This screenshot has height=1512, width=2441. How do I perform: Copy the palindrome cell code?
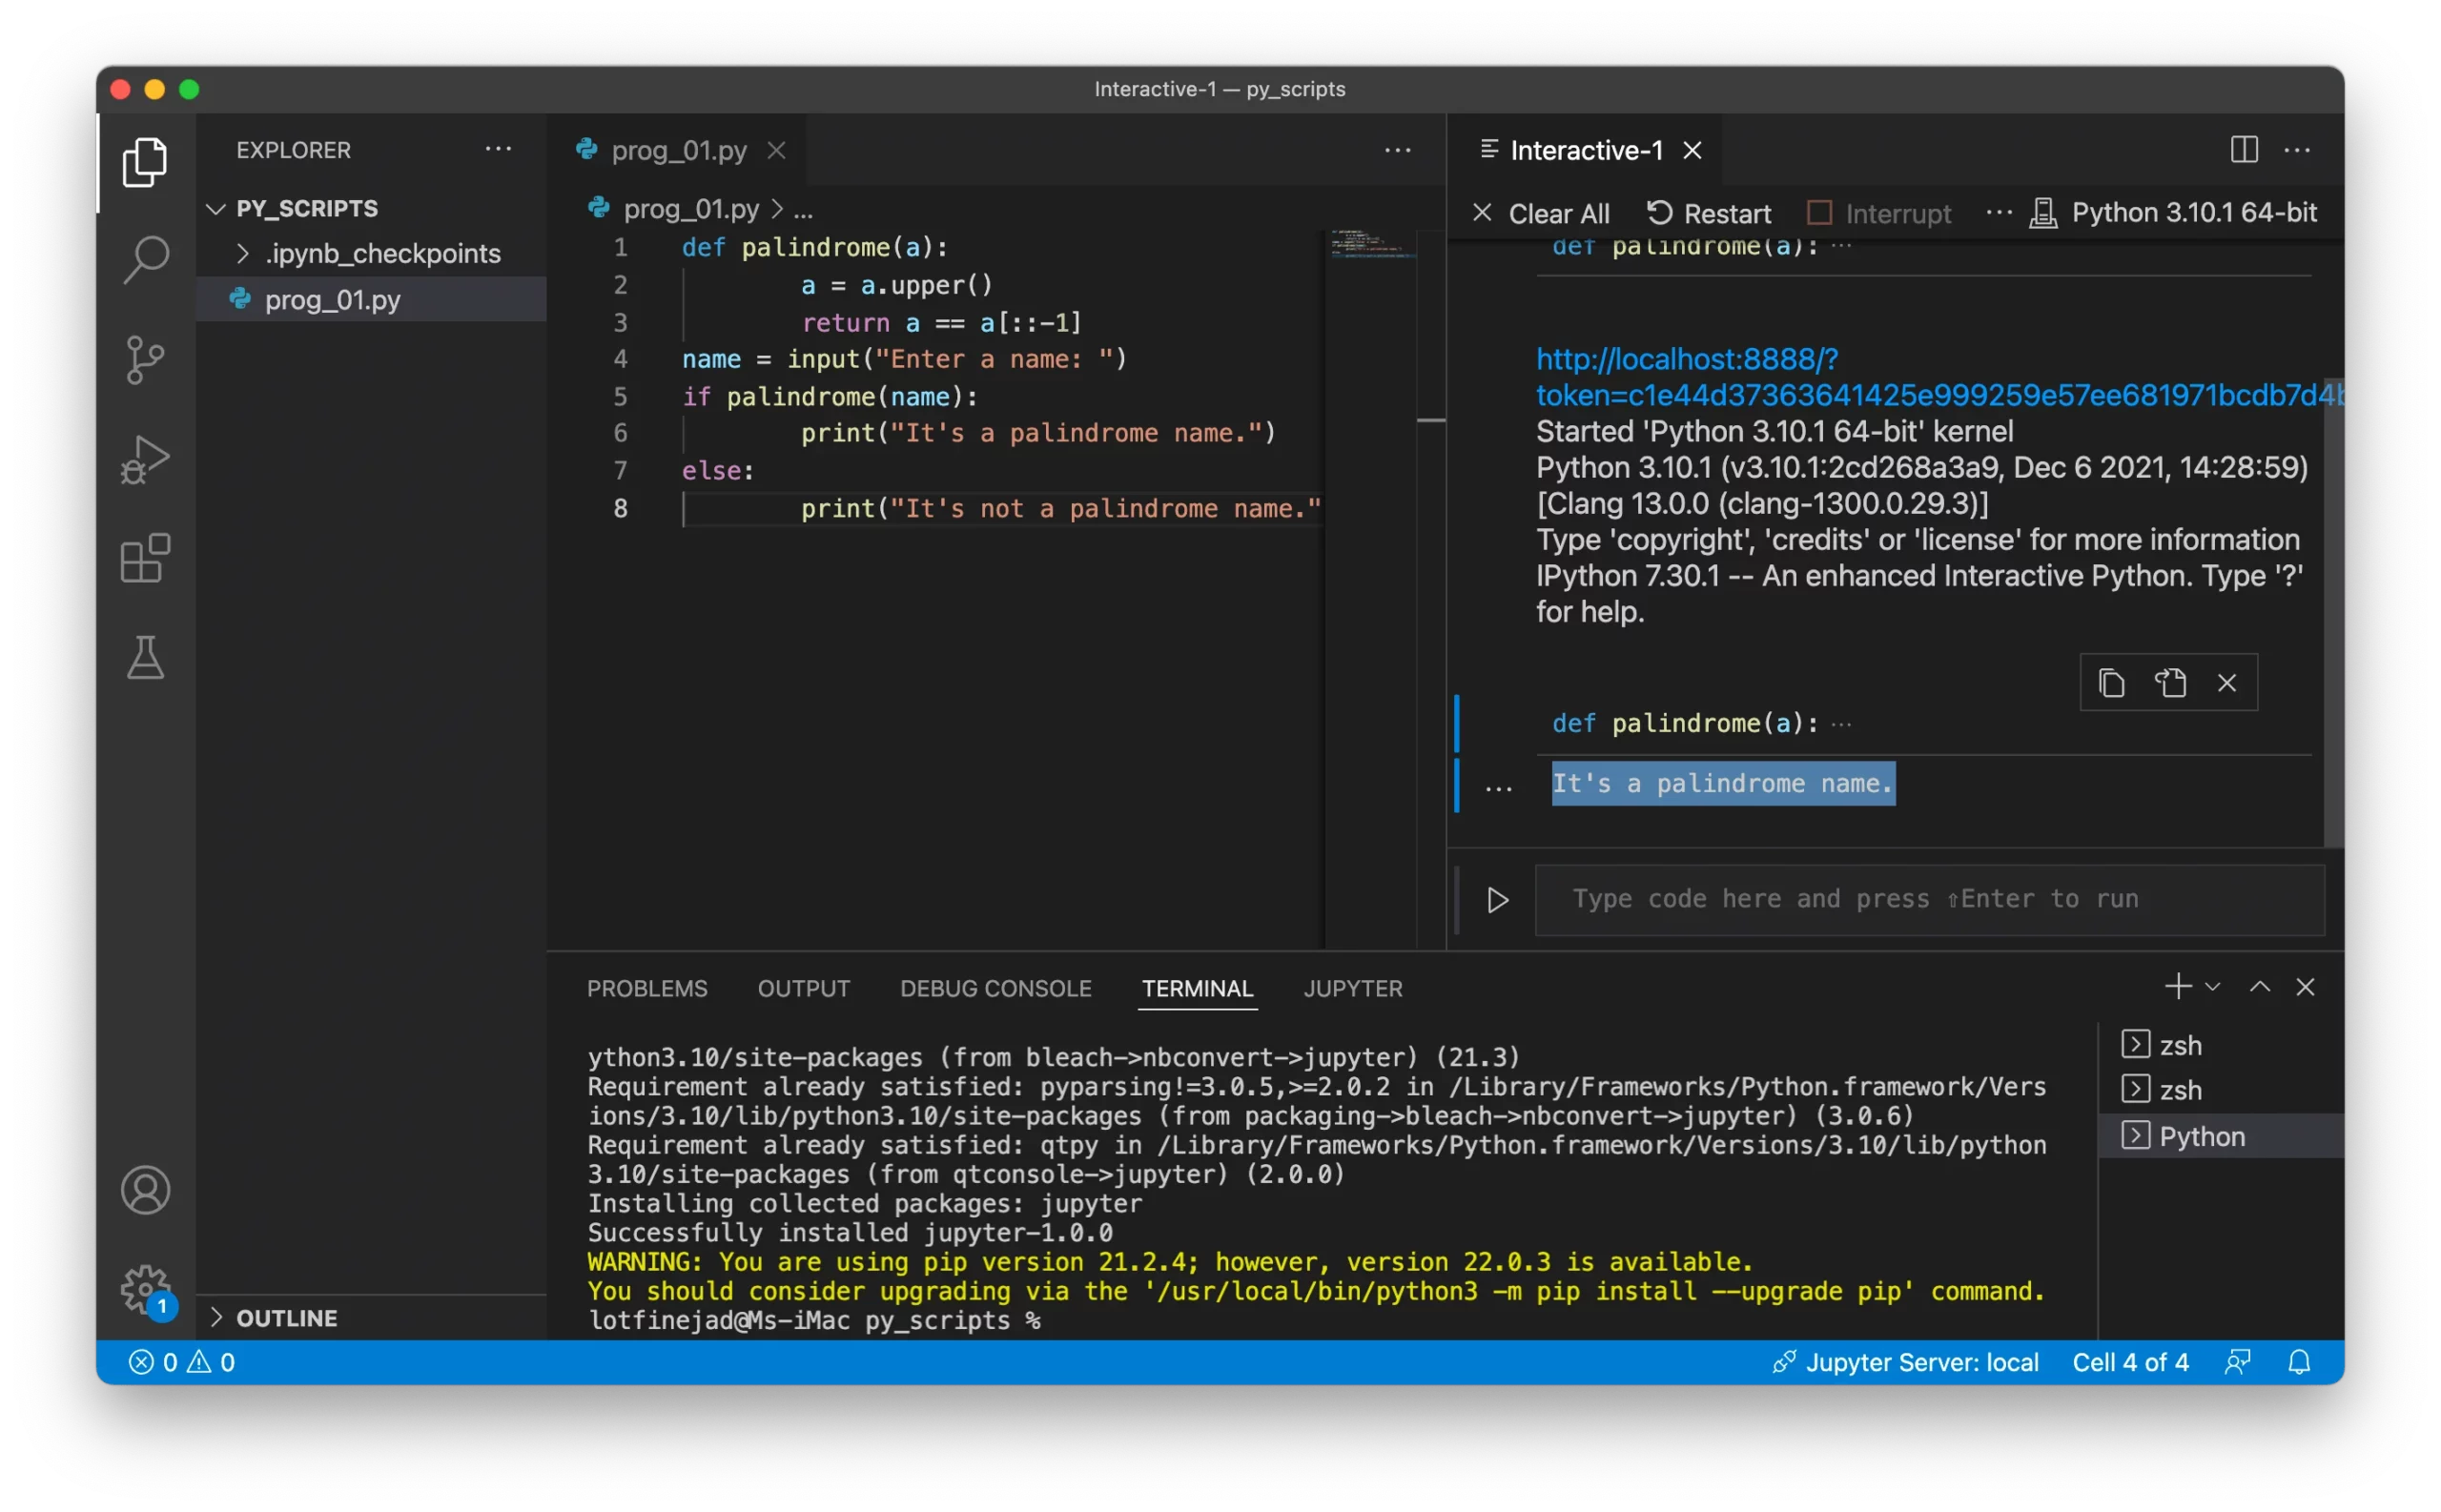point(2111,683)
